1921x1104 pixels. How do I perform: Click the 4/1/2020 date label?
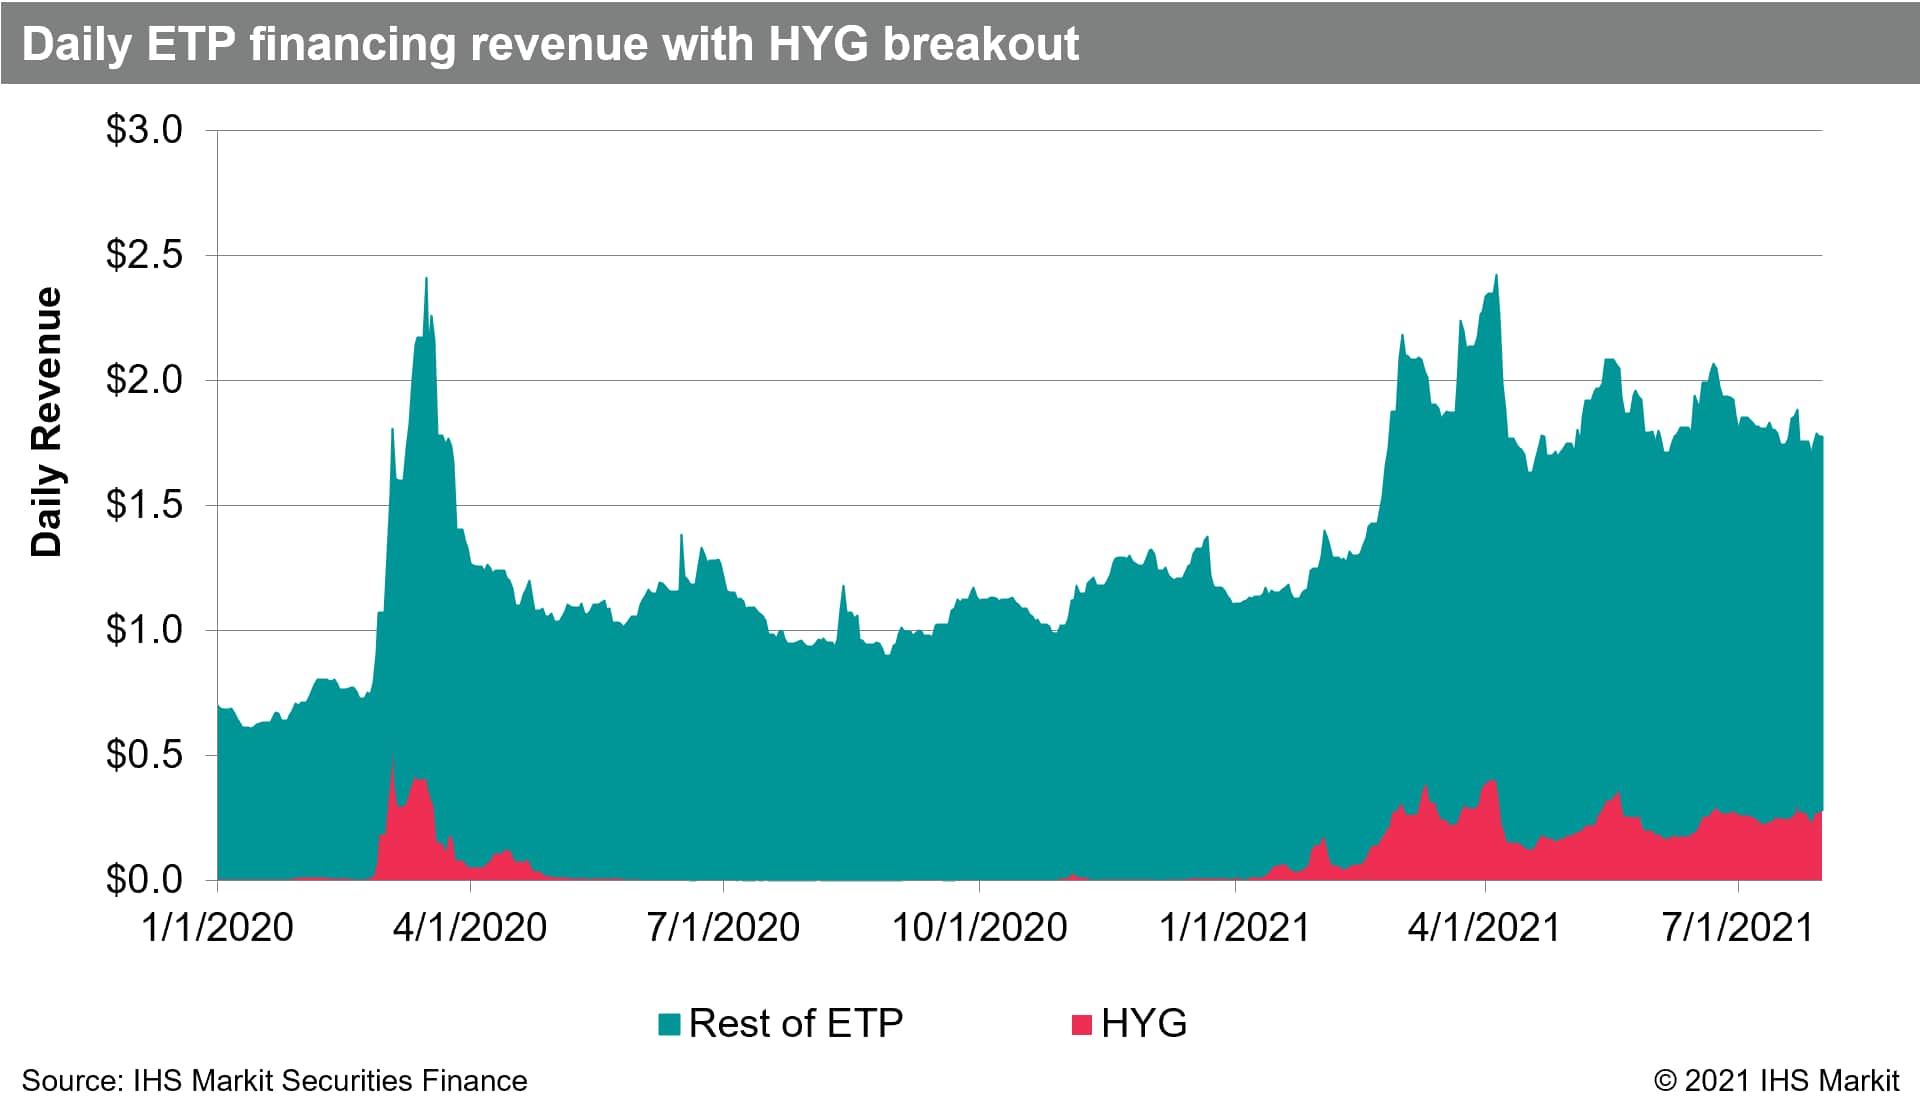pos(470,928)
